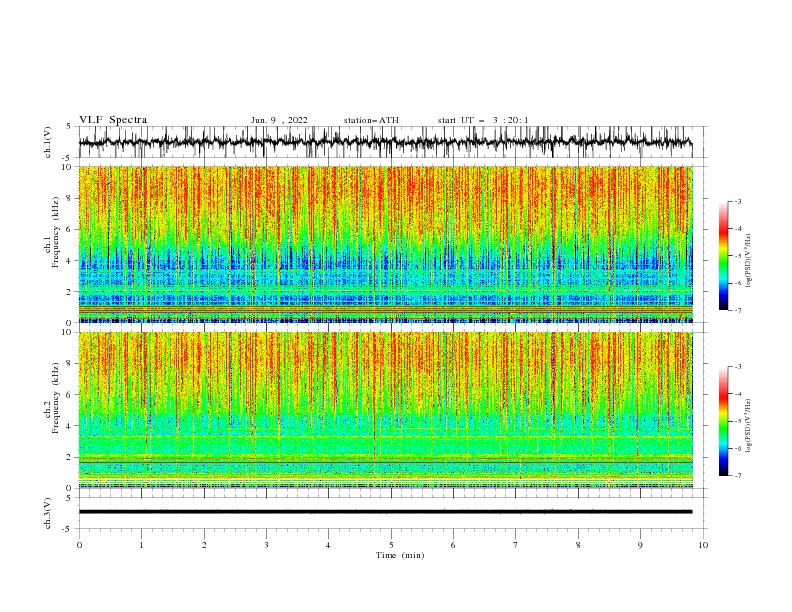The height and width of the screenshot is (612, 792).
Task: Click the ch.1 color bar 'log(PSD)(V²/Hz)' label
Action: 749,261
